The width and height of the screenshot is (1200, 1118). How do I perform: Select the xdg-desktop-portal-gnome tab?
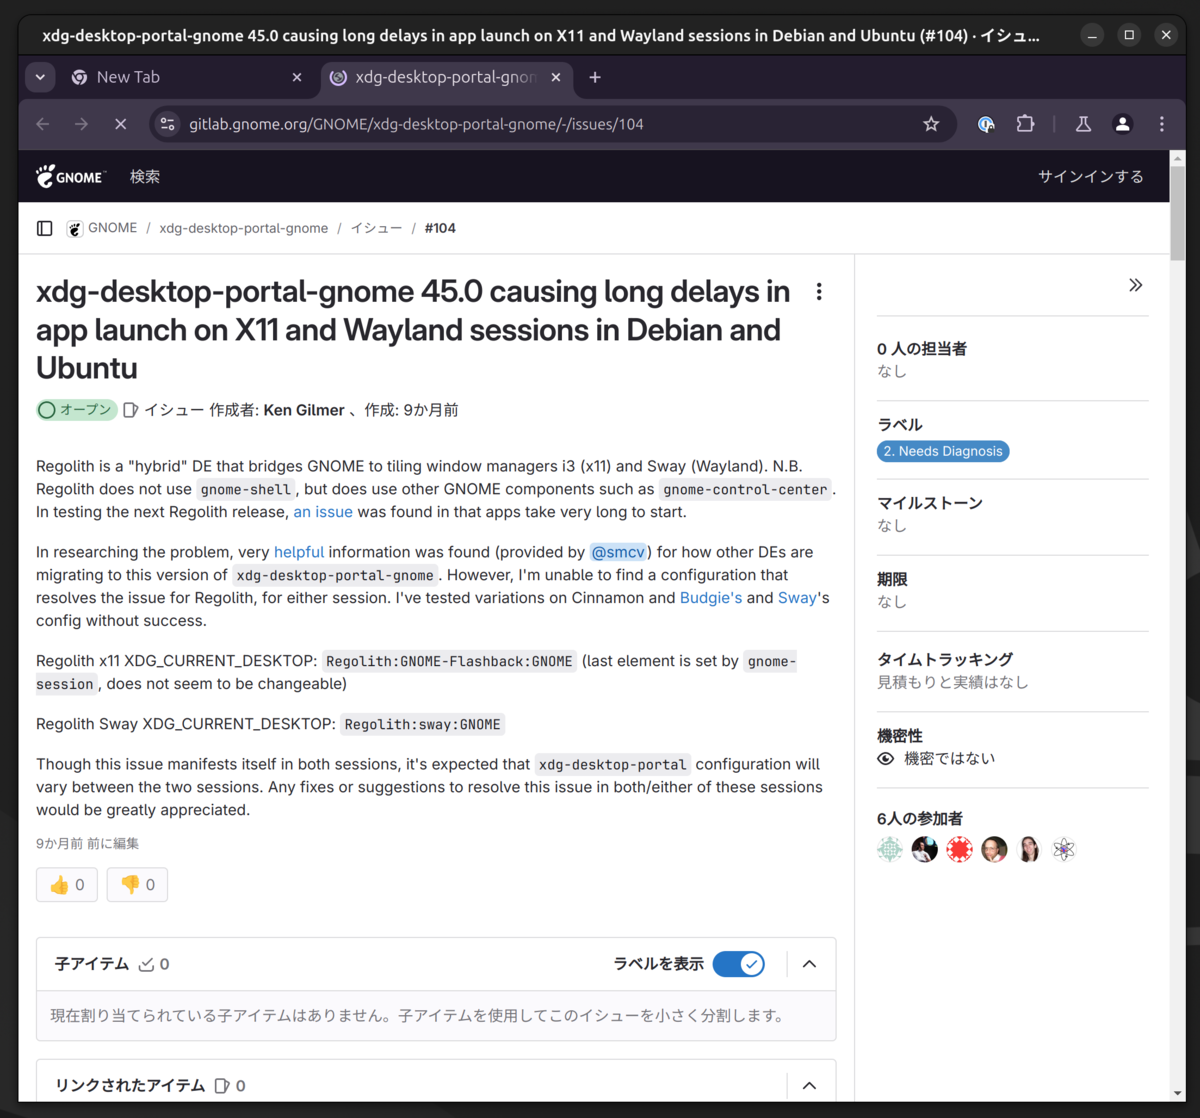tap(447, 77)
